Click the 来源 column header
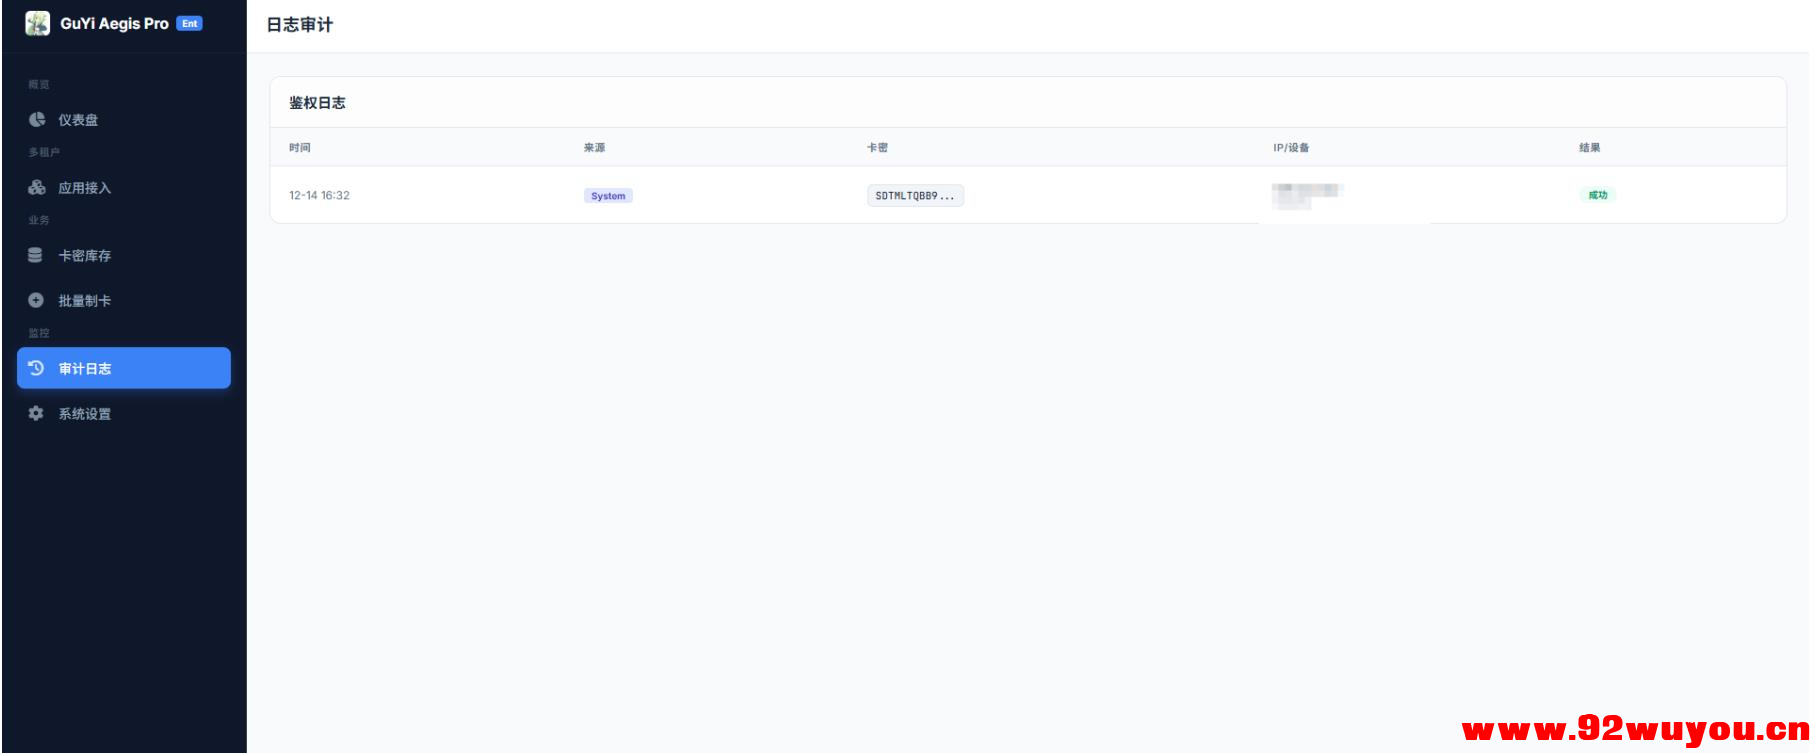This screenshot has width=1815, height=753. (x=595, y=148)
